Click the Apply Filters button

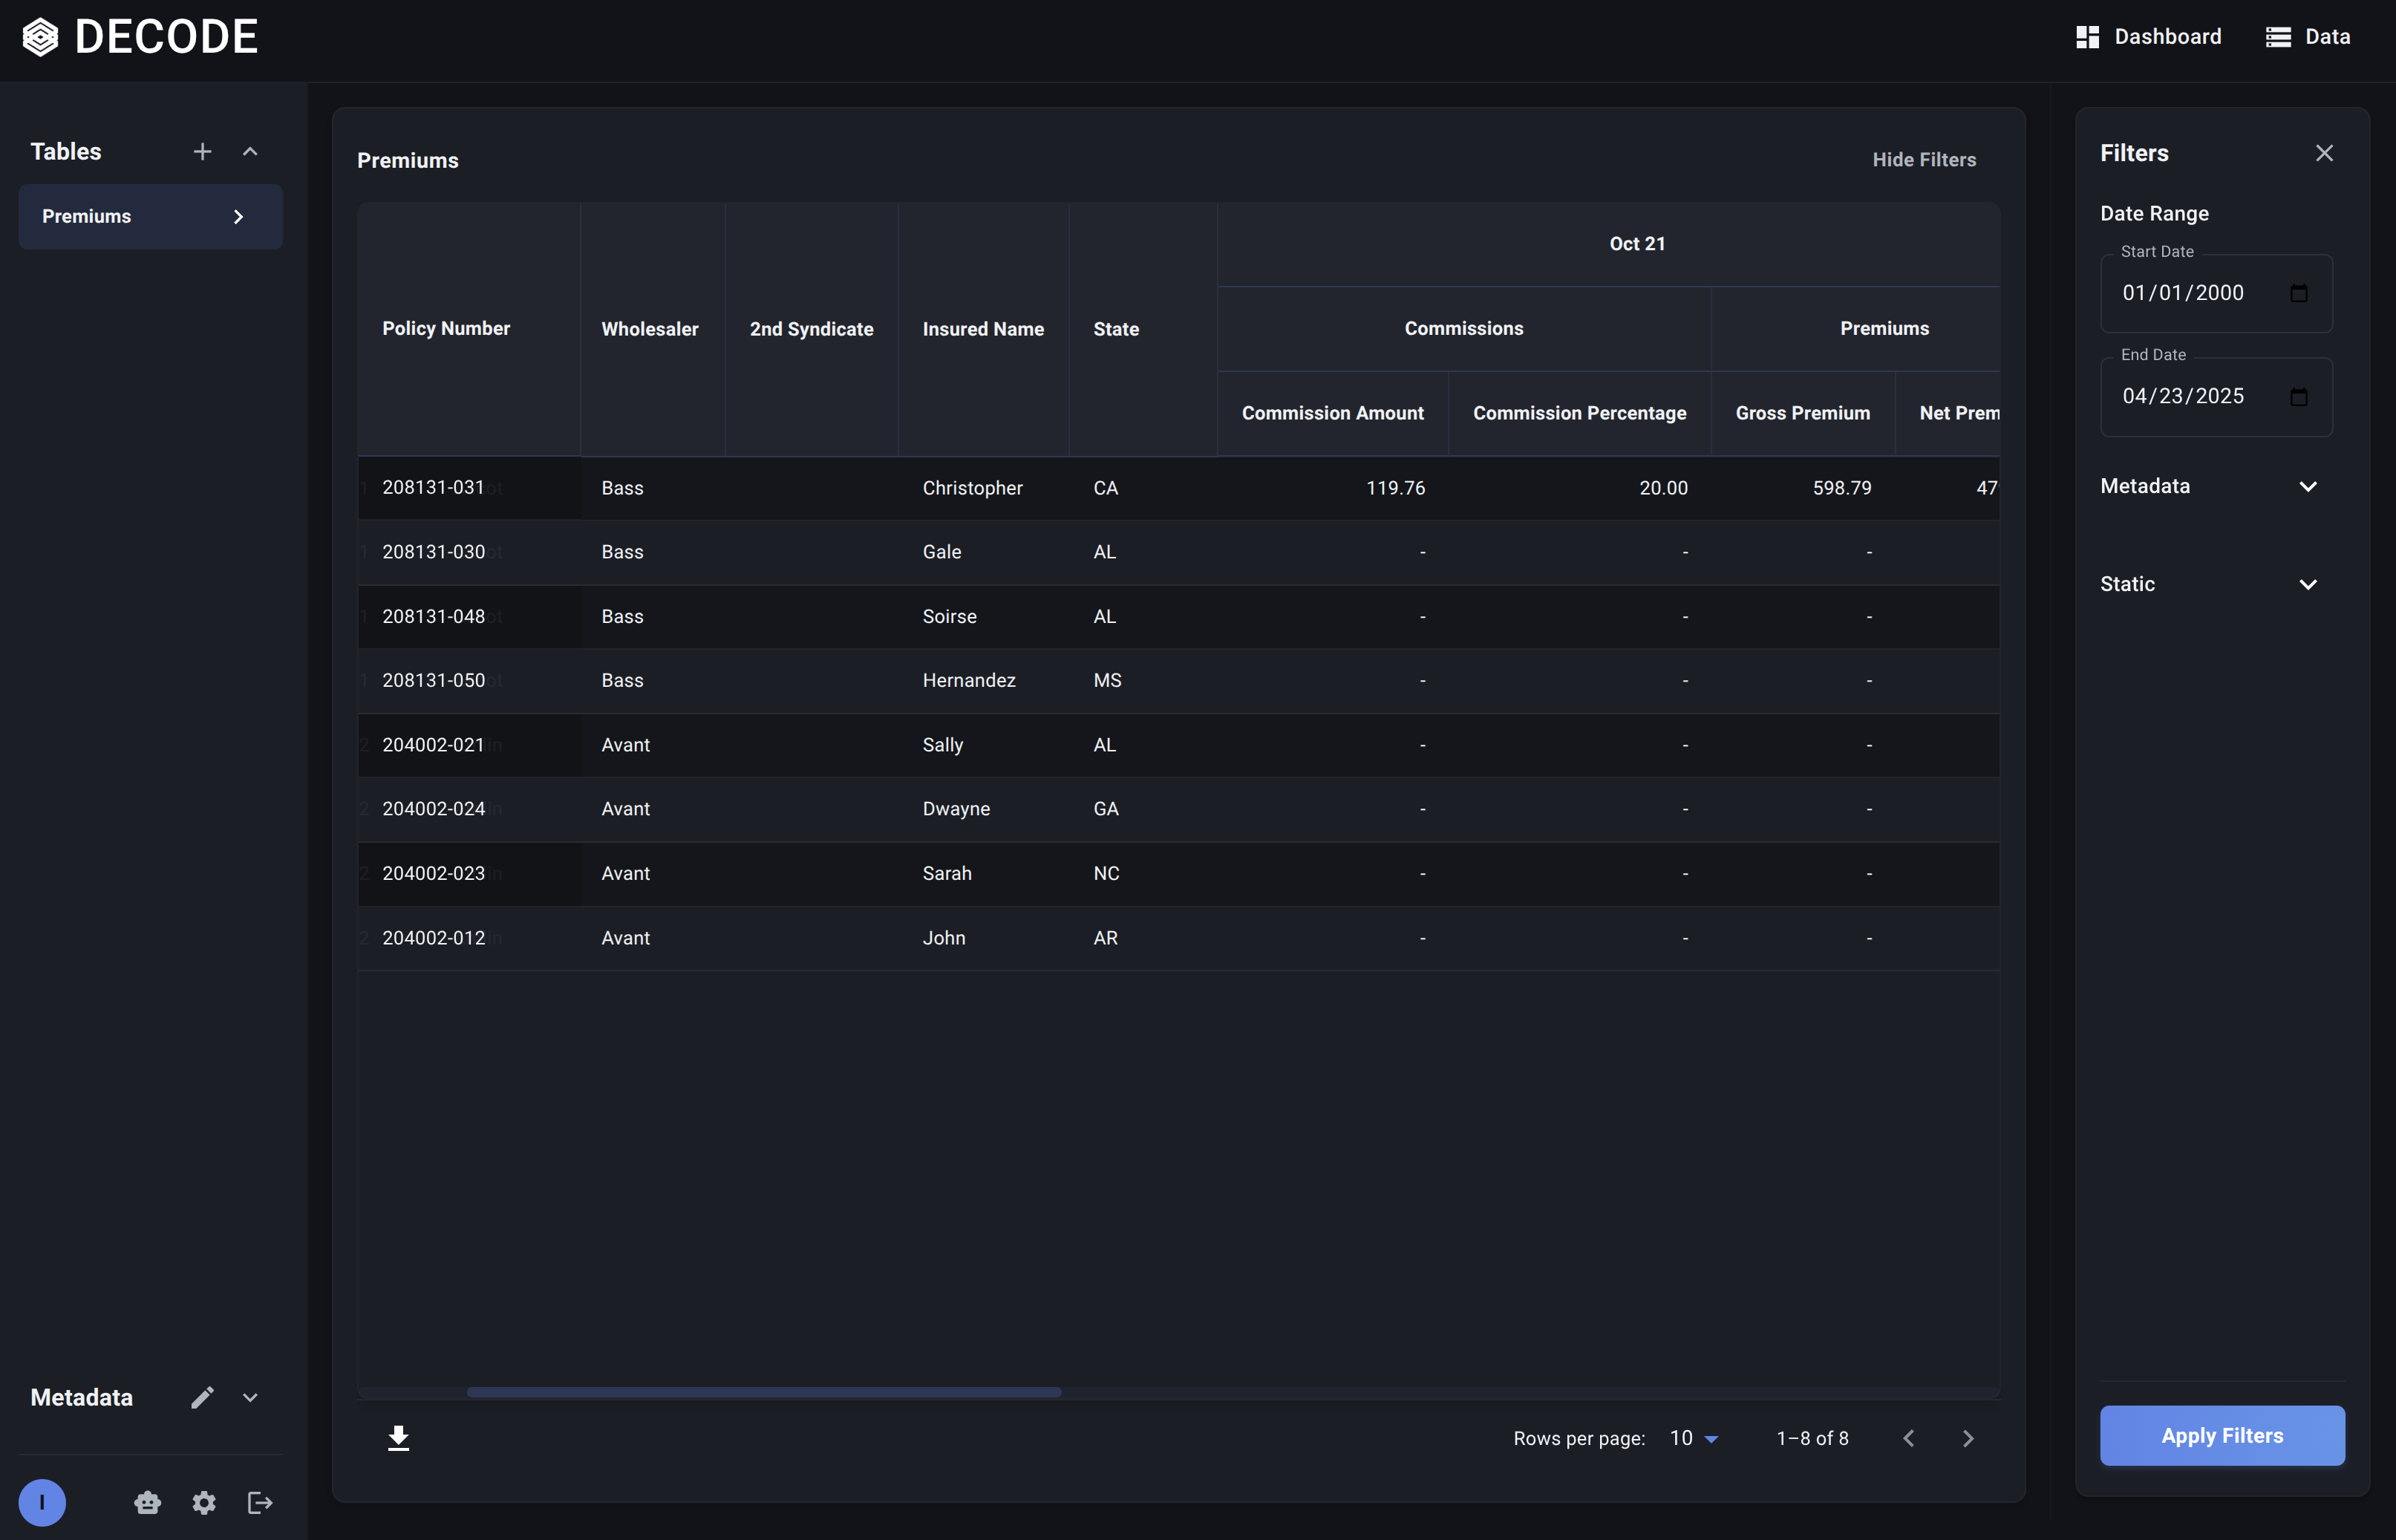2221,1435
